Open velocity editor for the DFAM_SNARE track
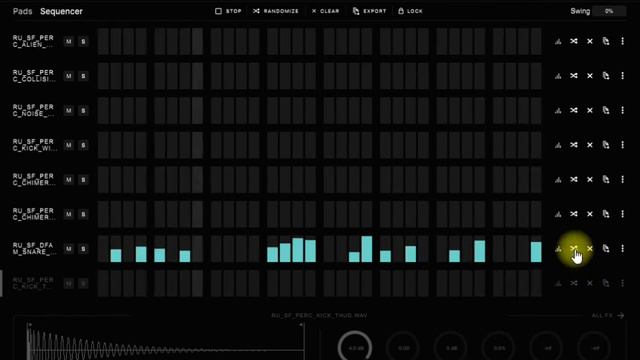The height and width of the screenshot is (360, 640). coord(558,249)
